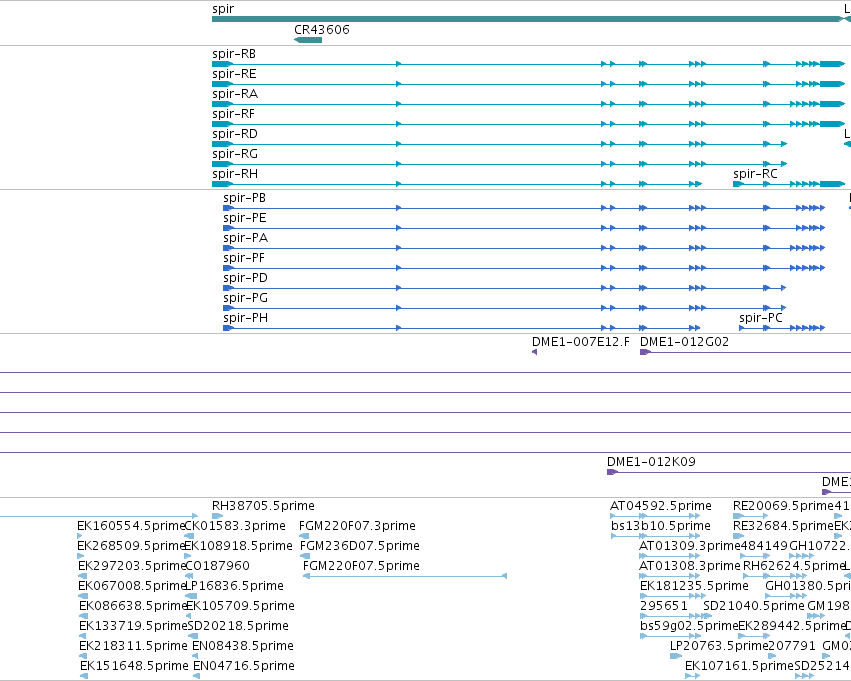
Task: Click the spir-PG protein label
Action: 245,298
